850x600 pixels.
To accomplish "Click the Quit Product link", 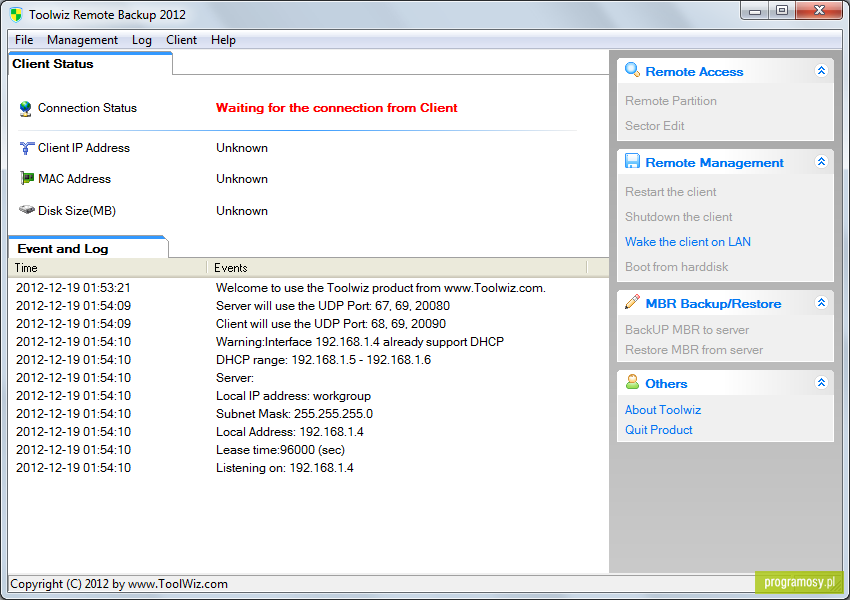I will (659, 430).
